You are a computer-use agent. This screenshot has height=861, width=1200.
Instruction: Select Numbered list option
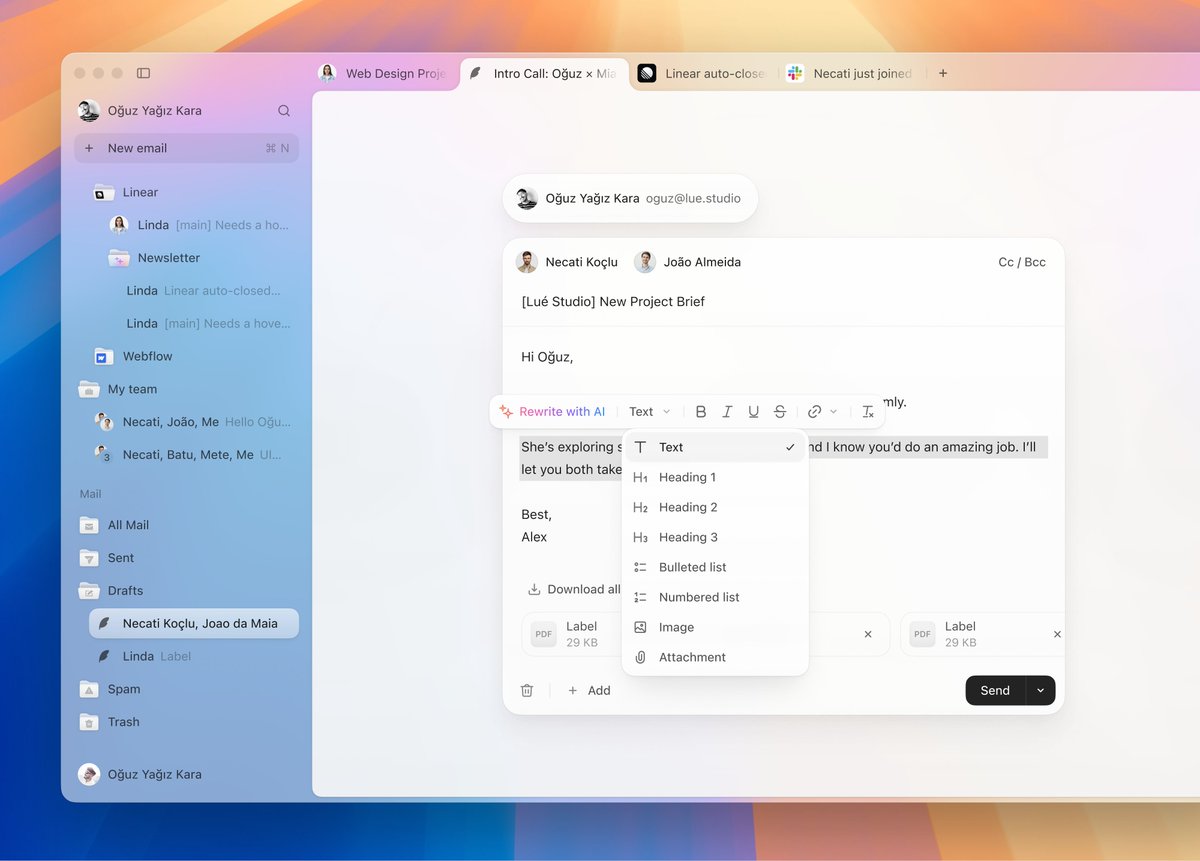[715, 597]
